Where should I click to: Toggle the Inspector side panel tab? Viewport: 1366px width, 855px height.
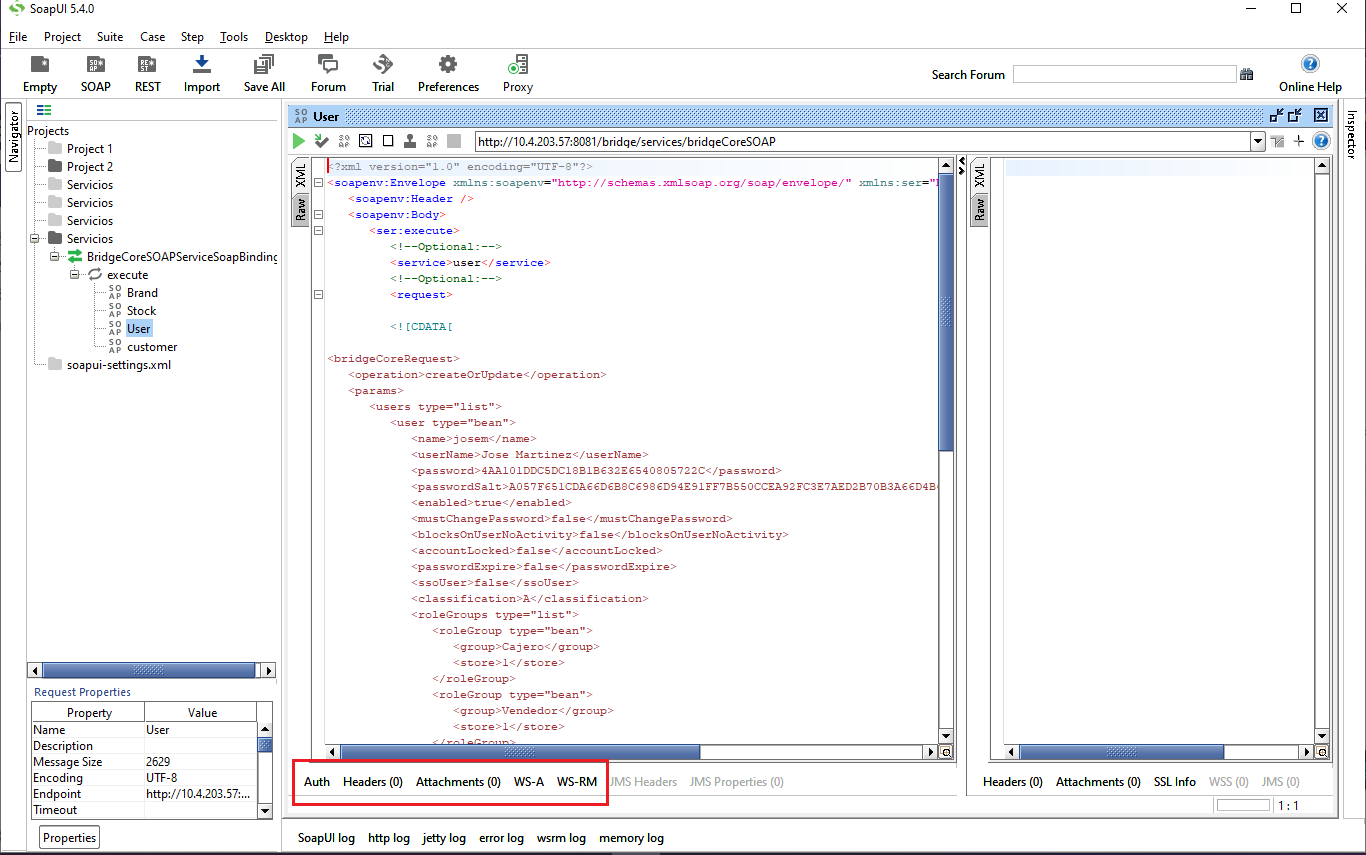1351,134
